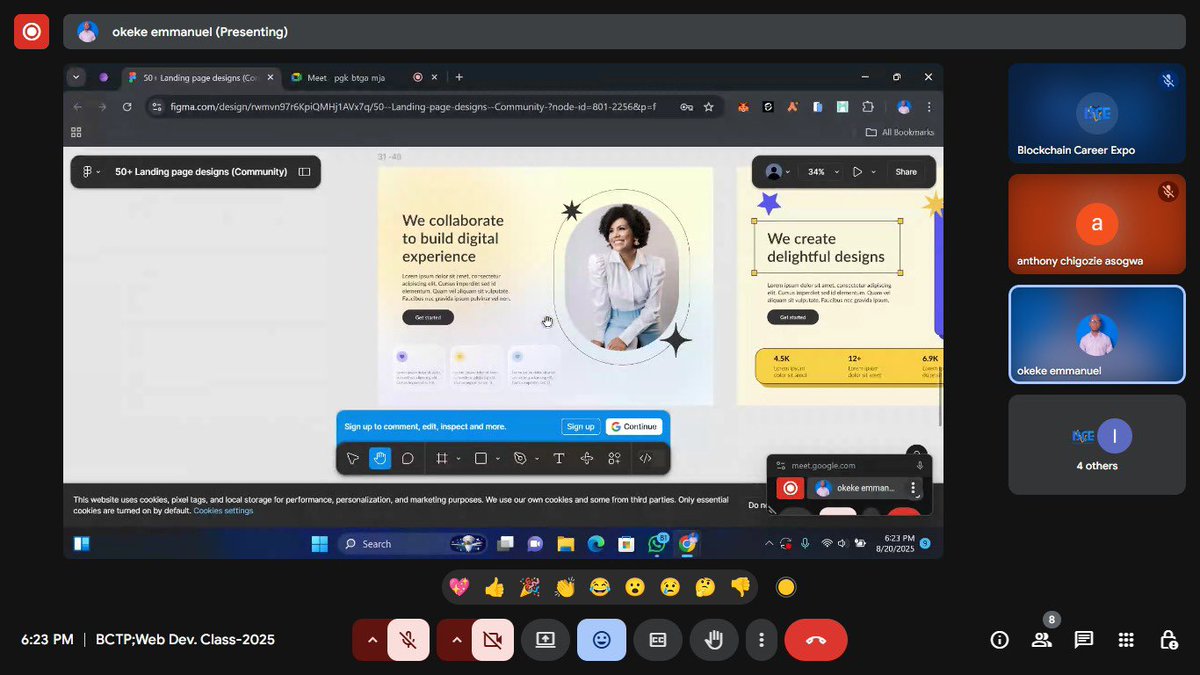Open the Meet chat panel
The width and height of the screenshot is (1200, 675).
click(x=1083, y=640)
